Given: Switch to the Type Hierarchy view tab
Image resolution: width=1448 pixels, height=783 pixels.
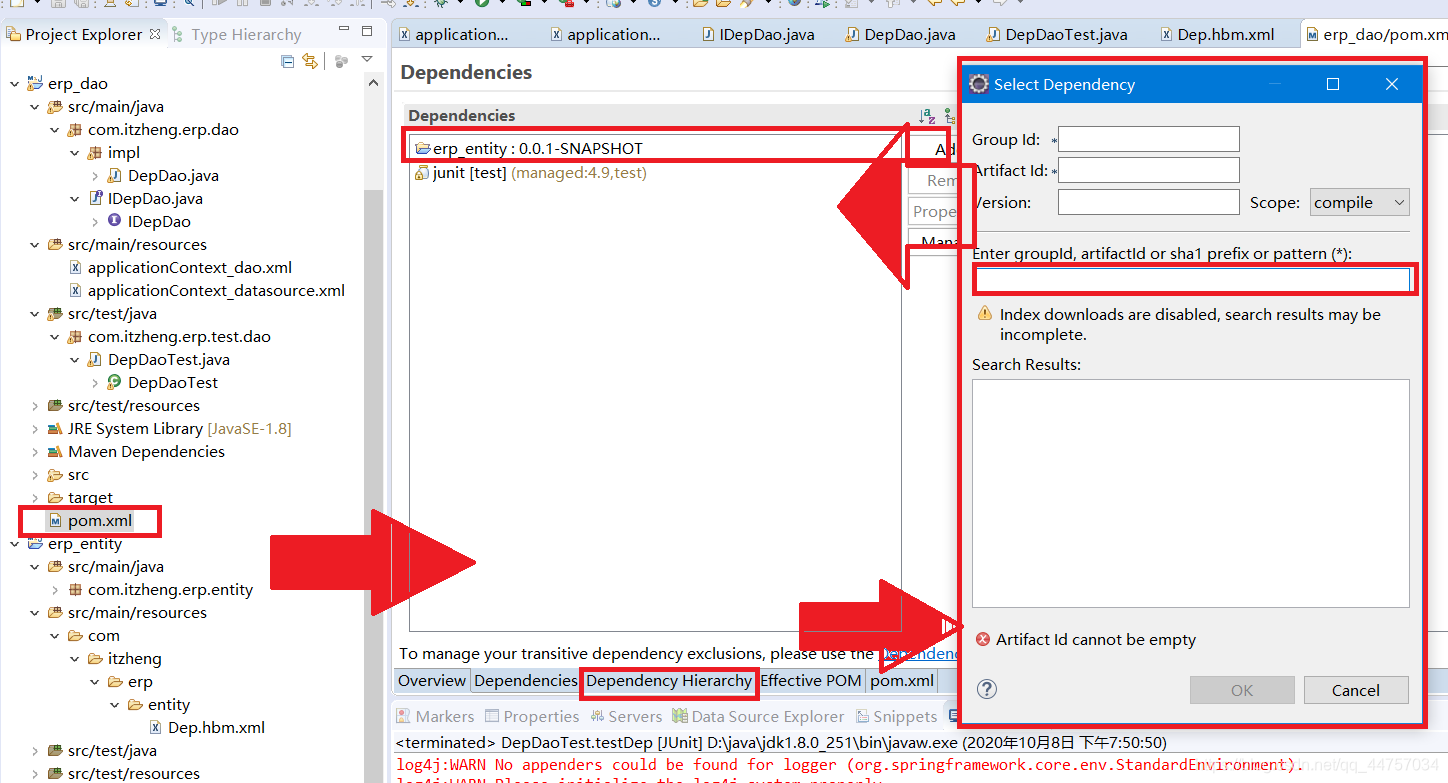Looking at the screenshot, I should pos(236,34).
